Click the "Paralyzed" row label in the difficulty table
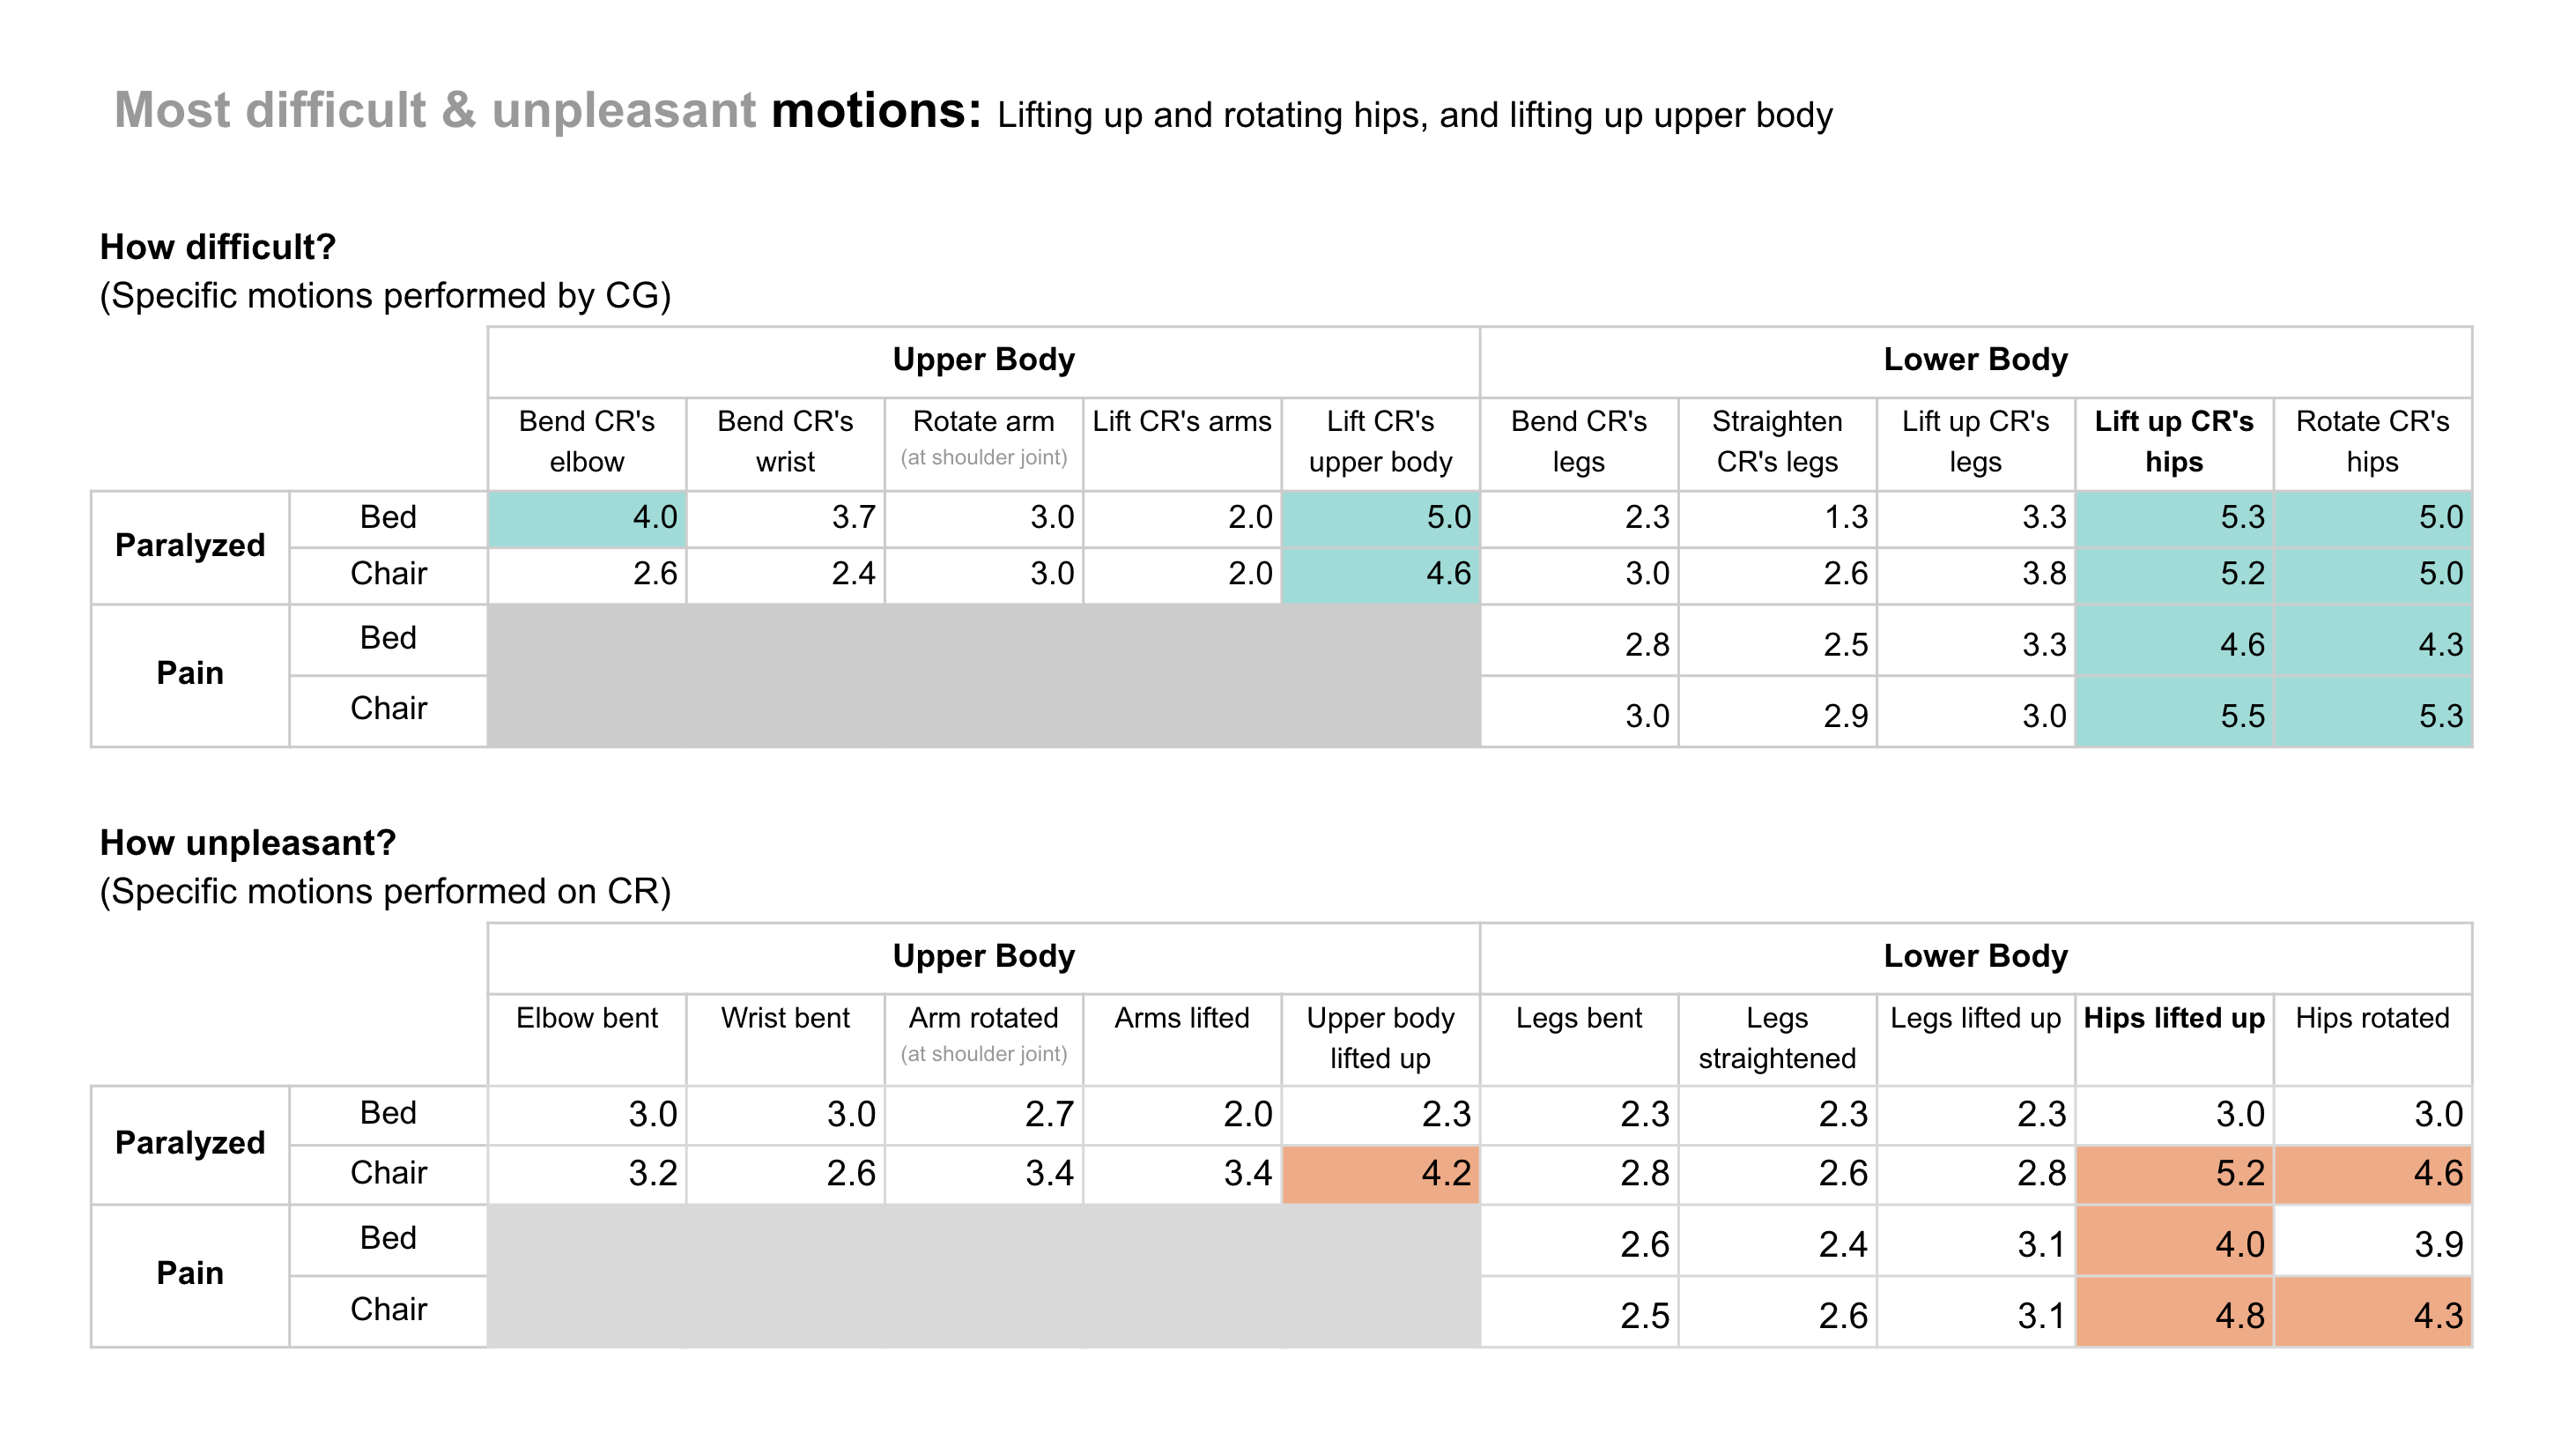Image resolution: width=2576 pixels, height=1440 pixels. tap(190, 546)
